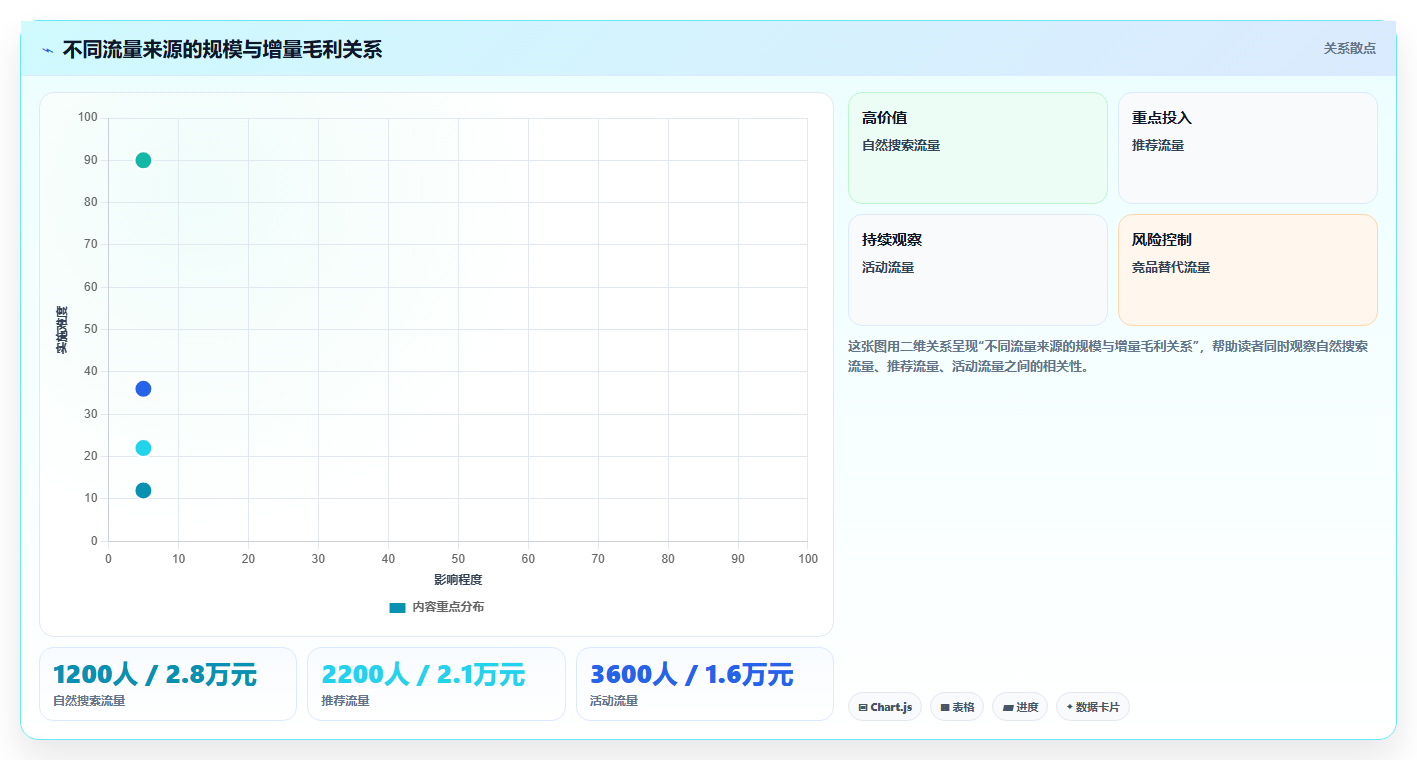Click the 推荐流量 label under 2200人
This screenshot has height=760, width=1417.
pos(345,701)
